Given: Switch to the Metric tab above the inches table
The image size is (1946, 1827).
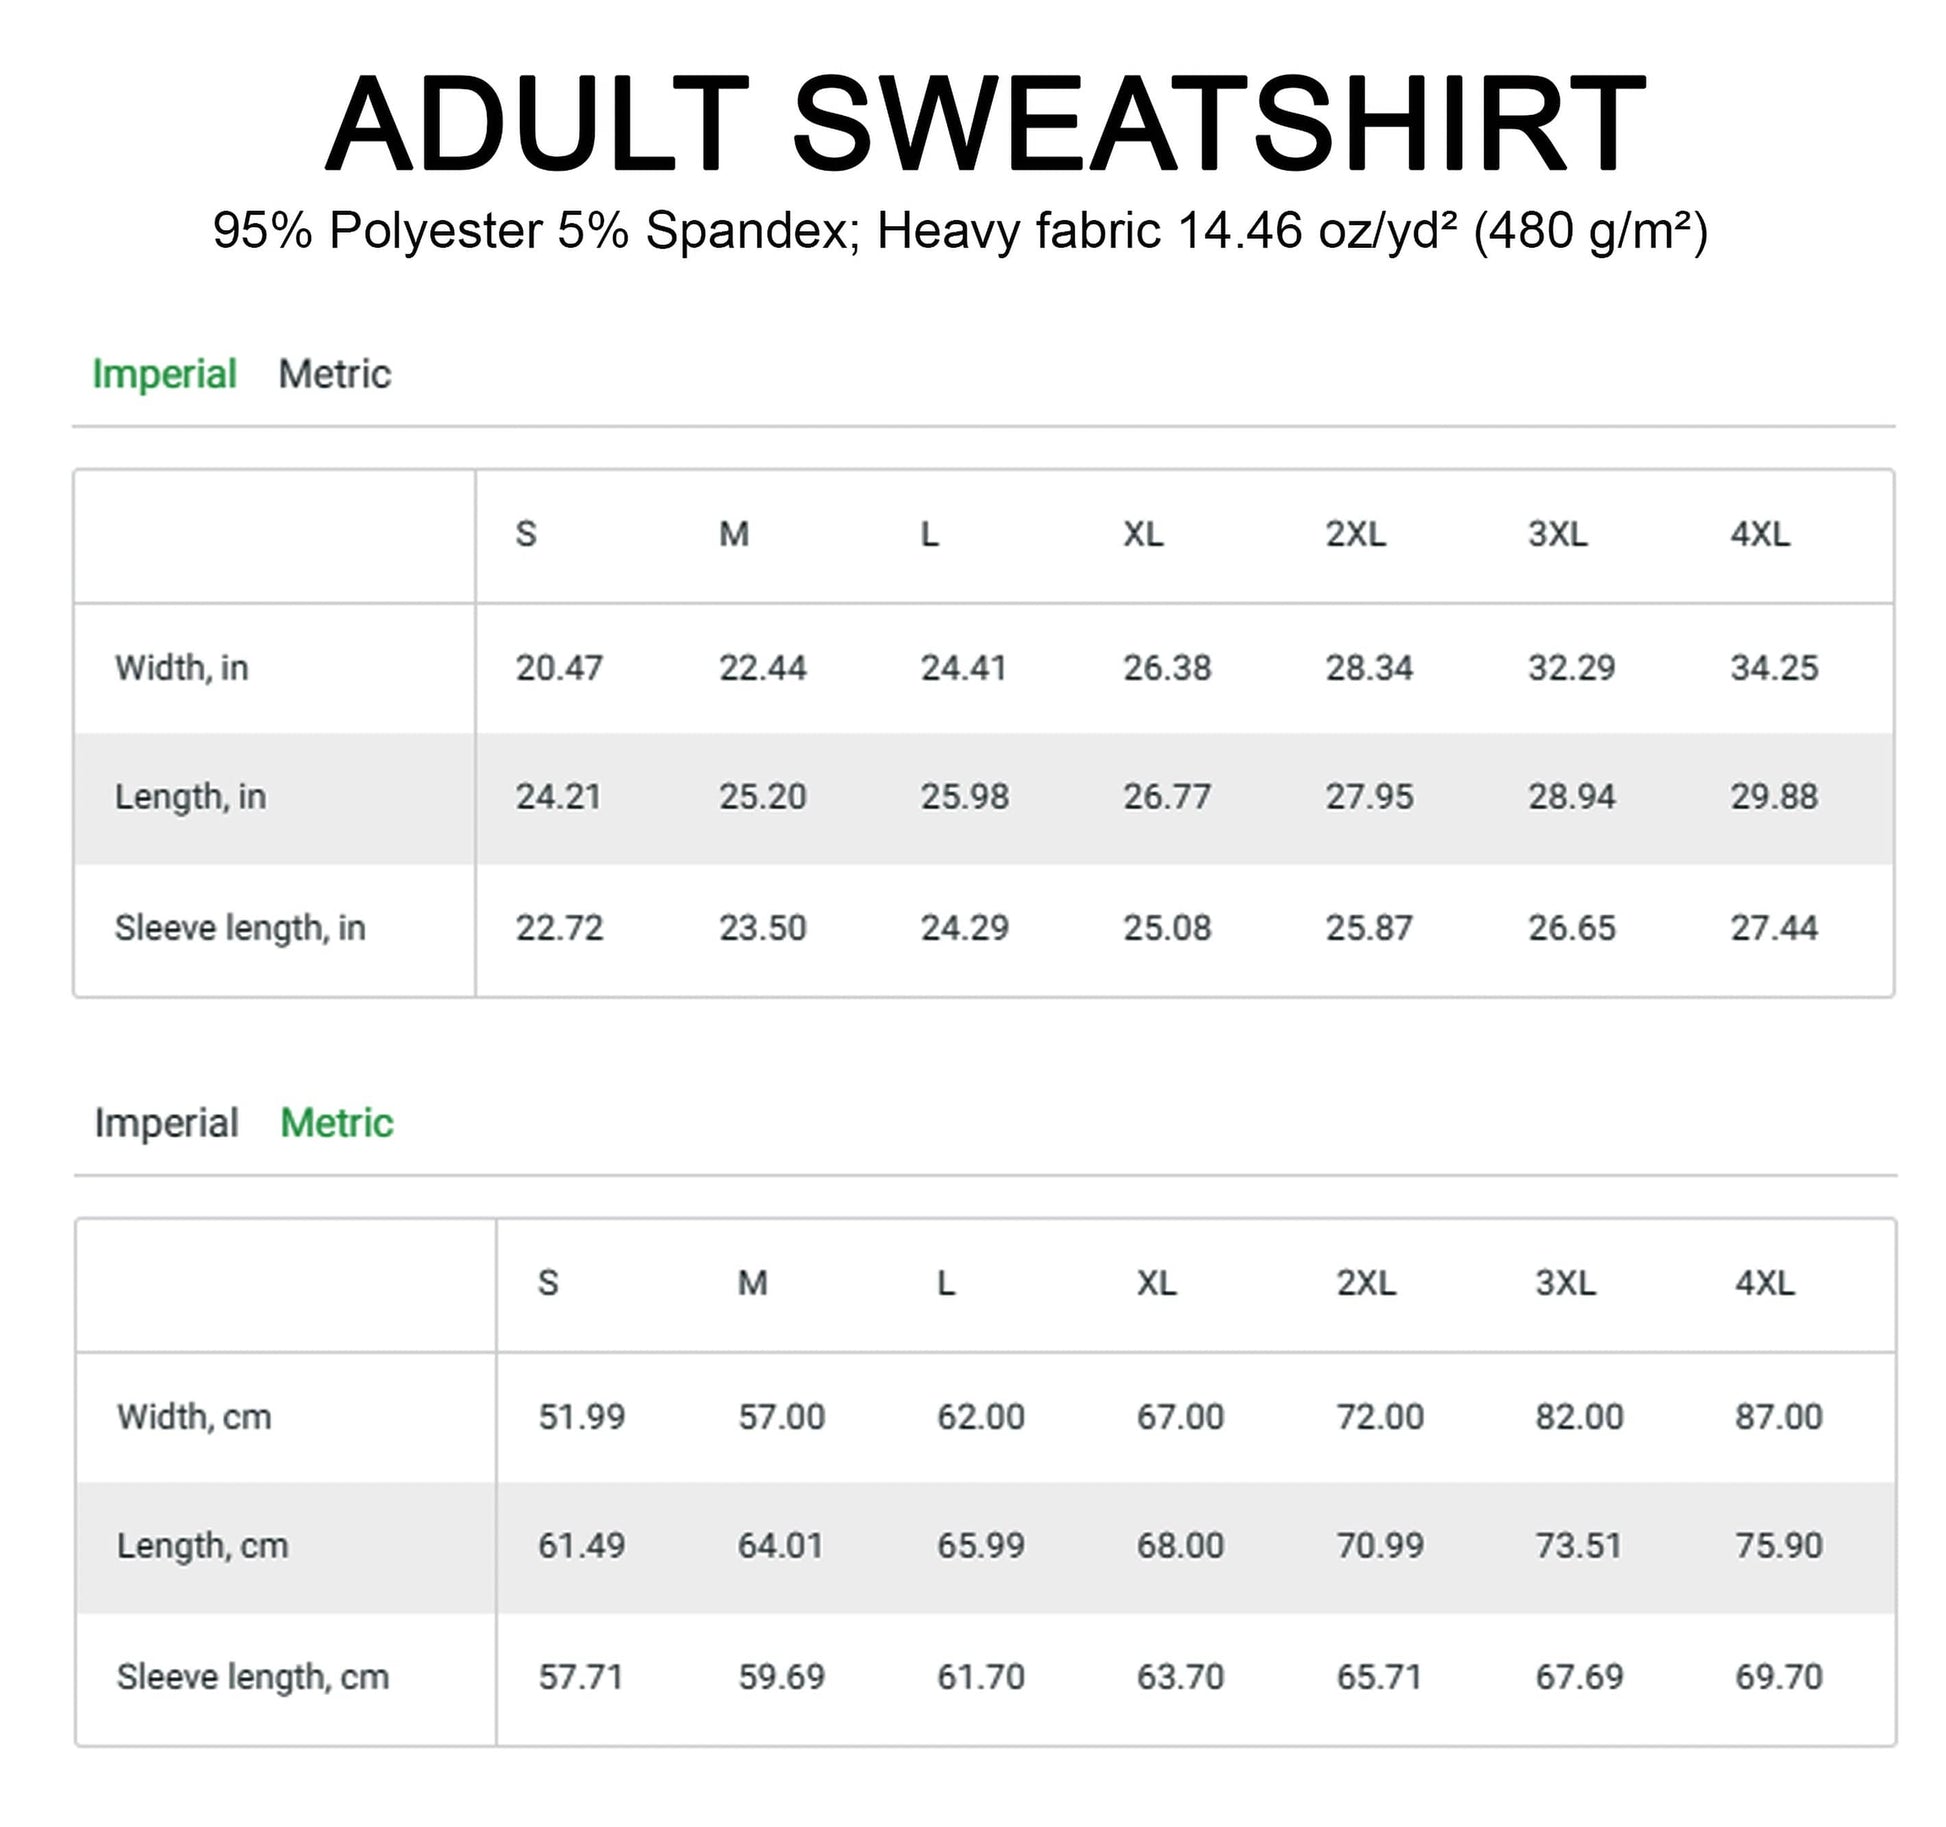Looking at the screenshot, I should 334,374.
